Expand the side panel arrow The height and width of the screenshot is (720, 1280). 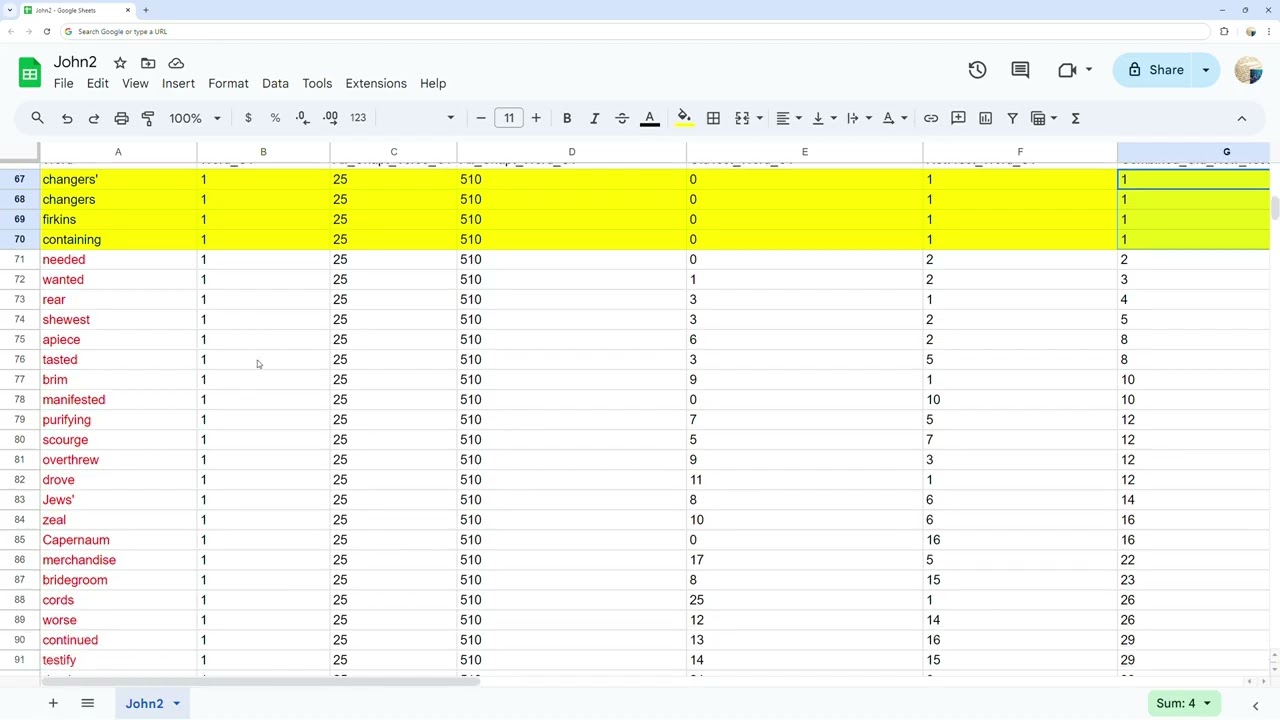(1255, 705)
